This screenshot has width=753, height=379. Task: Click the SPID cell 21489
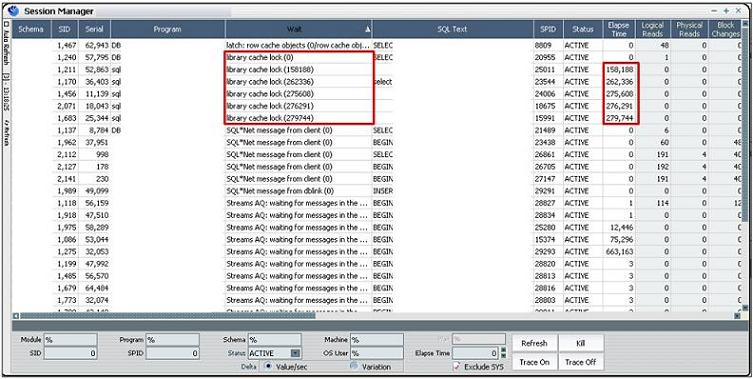click(545, 130)
